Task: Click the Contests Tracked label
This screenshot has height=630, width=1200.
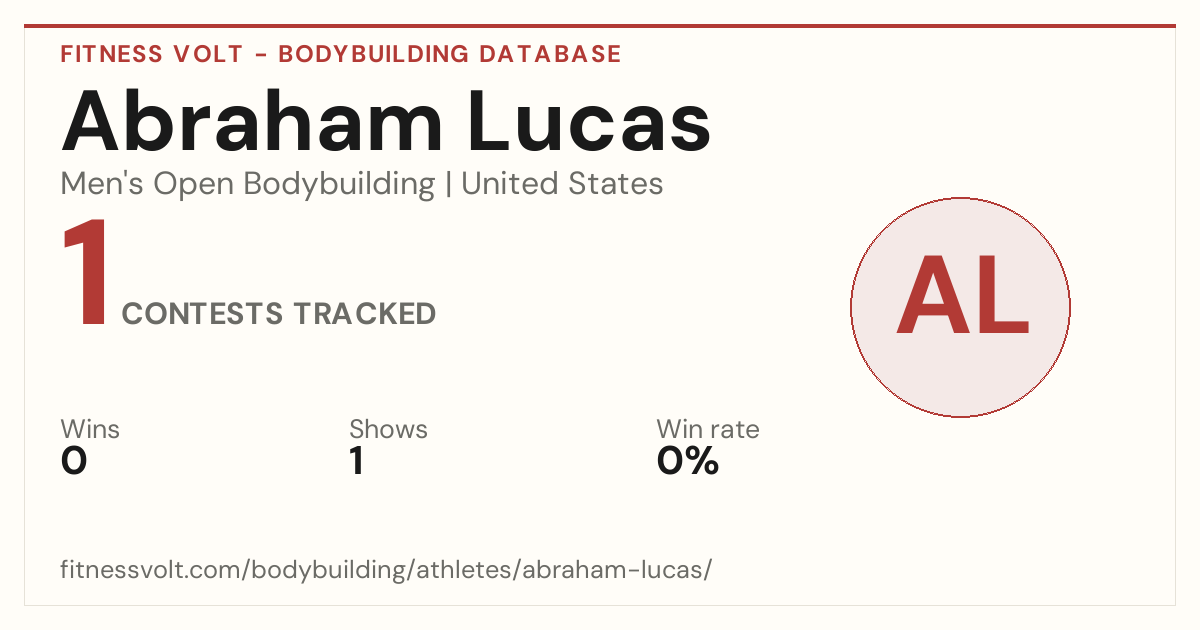Action: (x=279, y=314)
